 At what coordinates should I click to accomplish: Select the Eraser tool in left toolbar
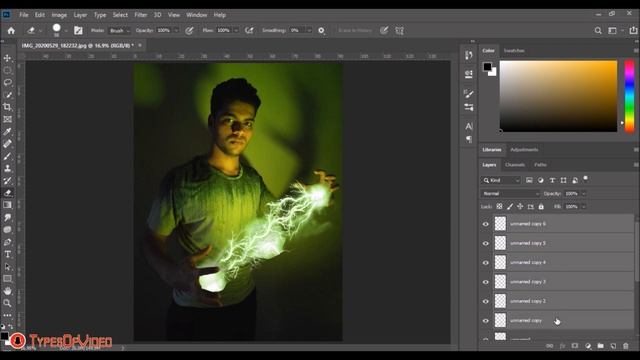tap(7, 193)
